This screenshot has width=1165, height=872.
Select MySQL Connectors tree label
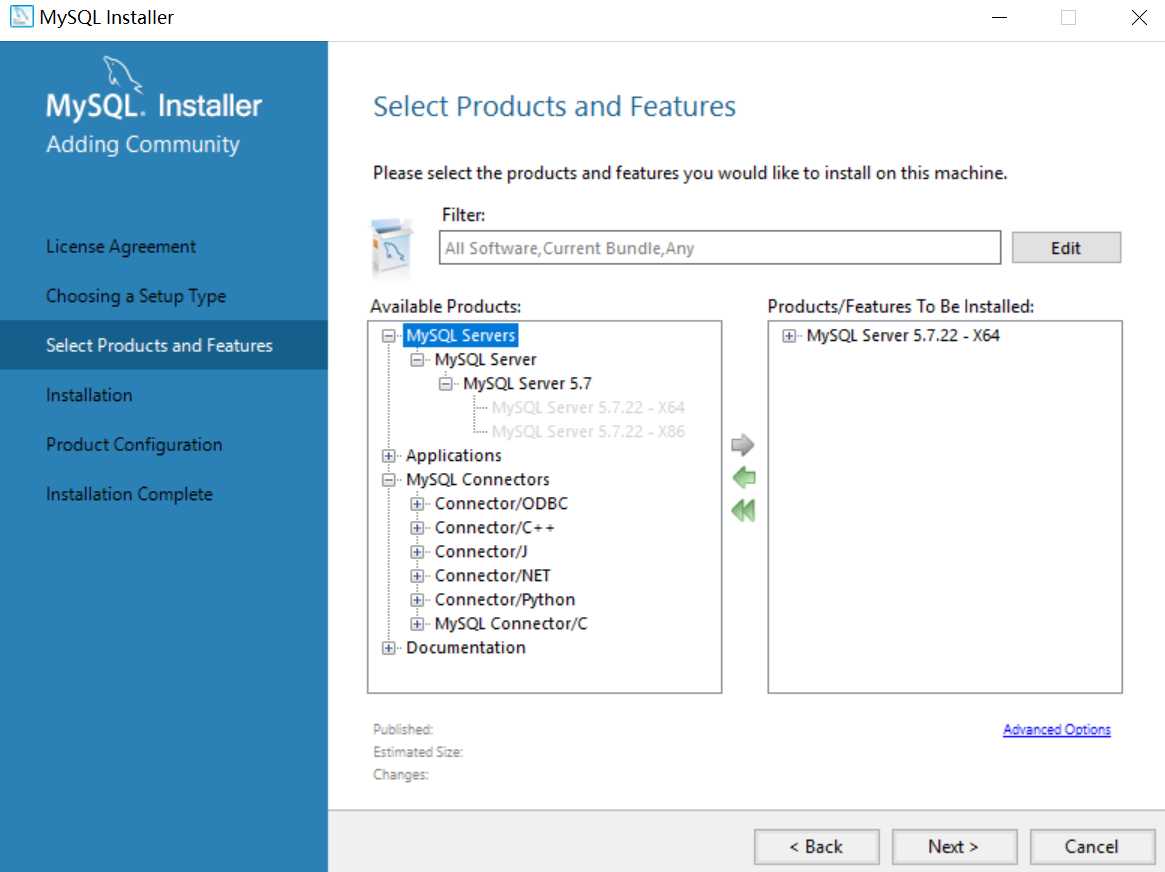pyautogui.click(x=478, y=480)
